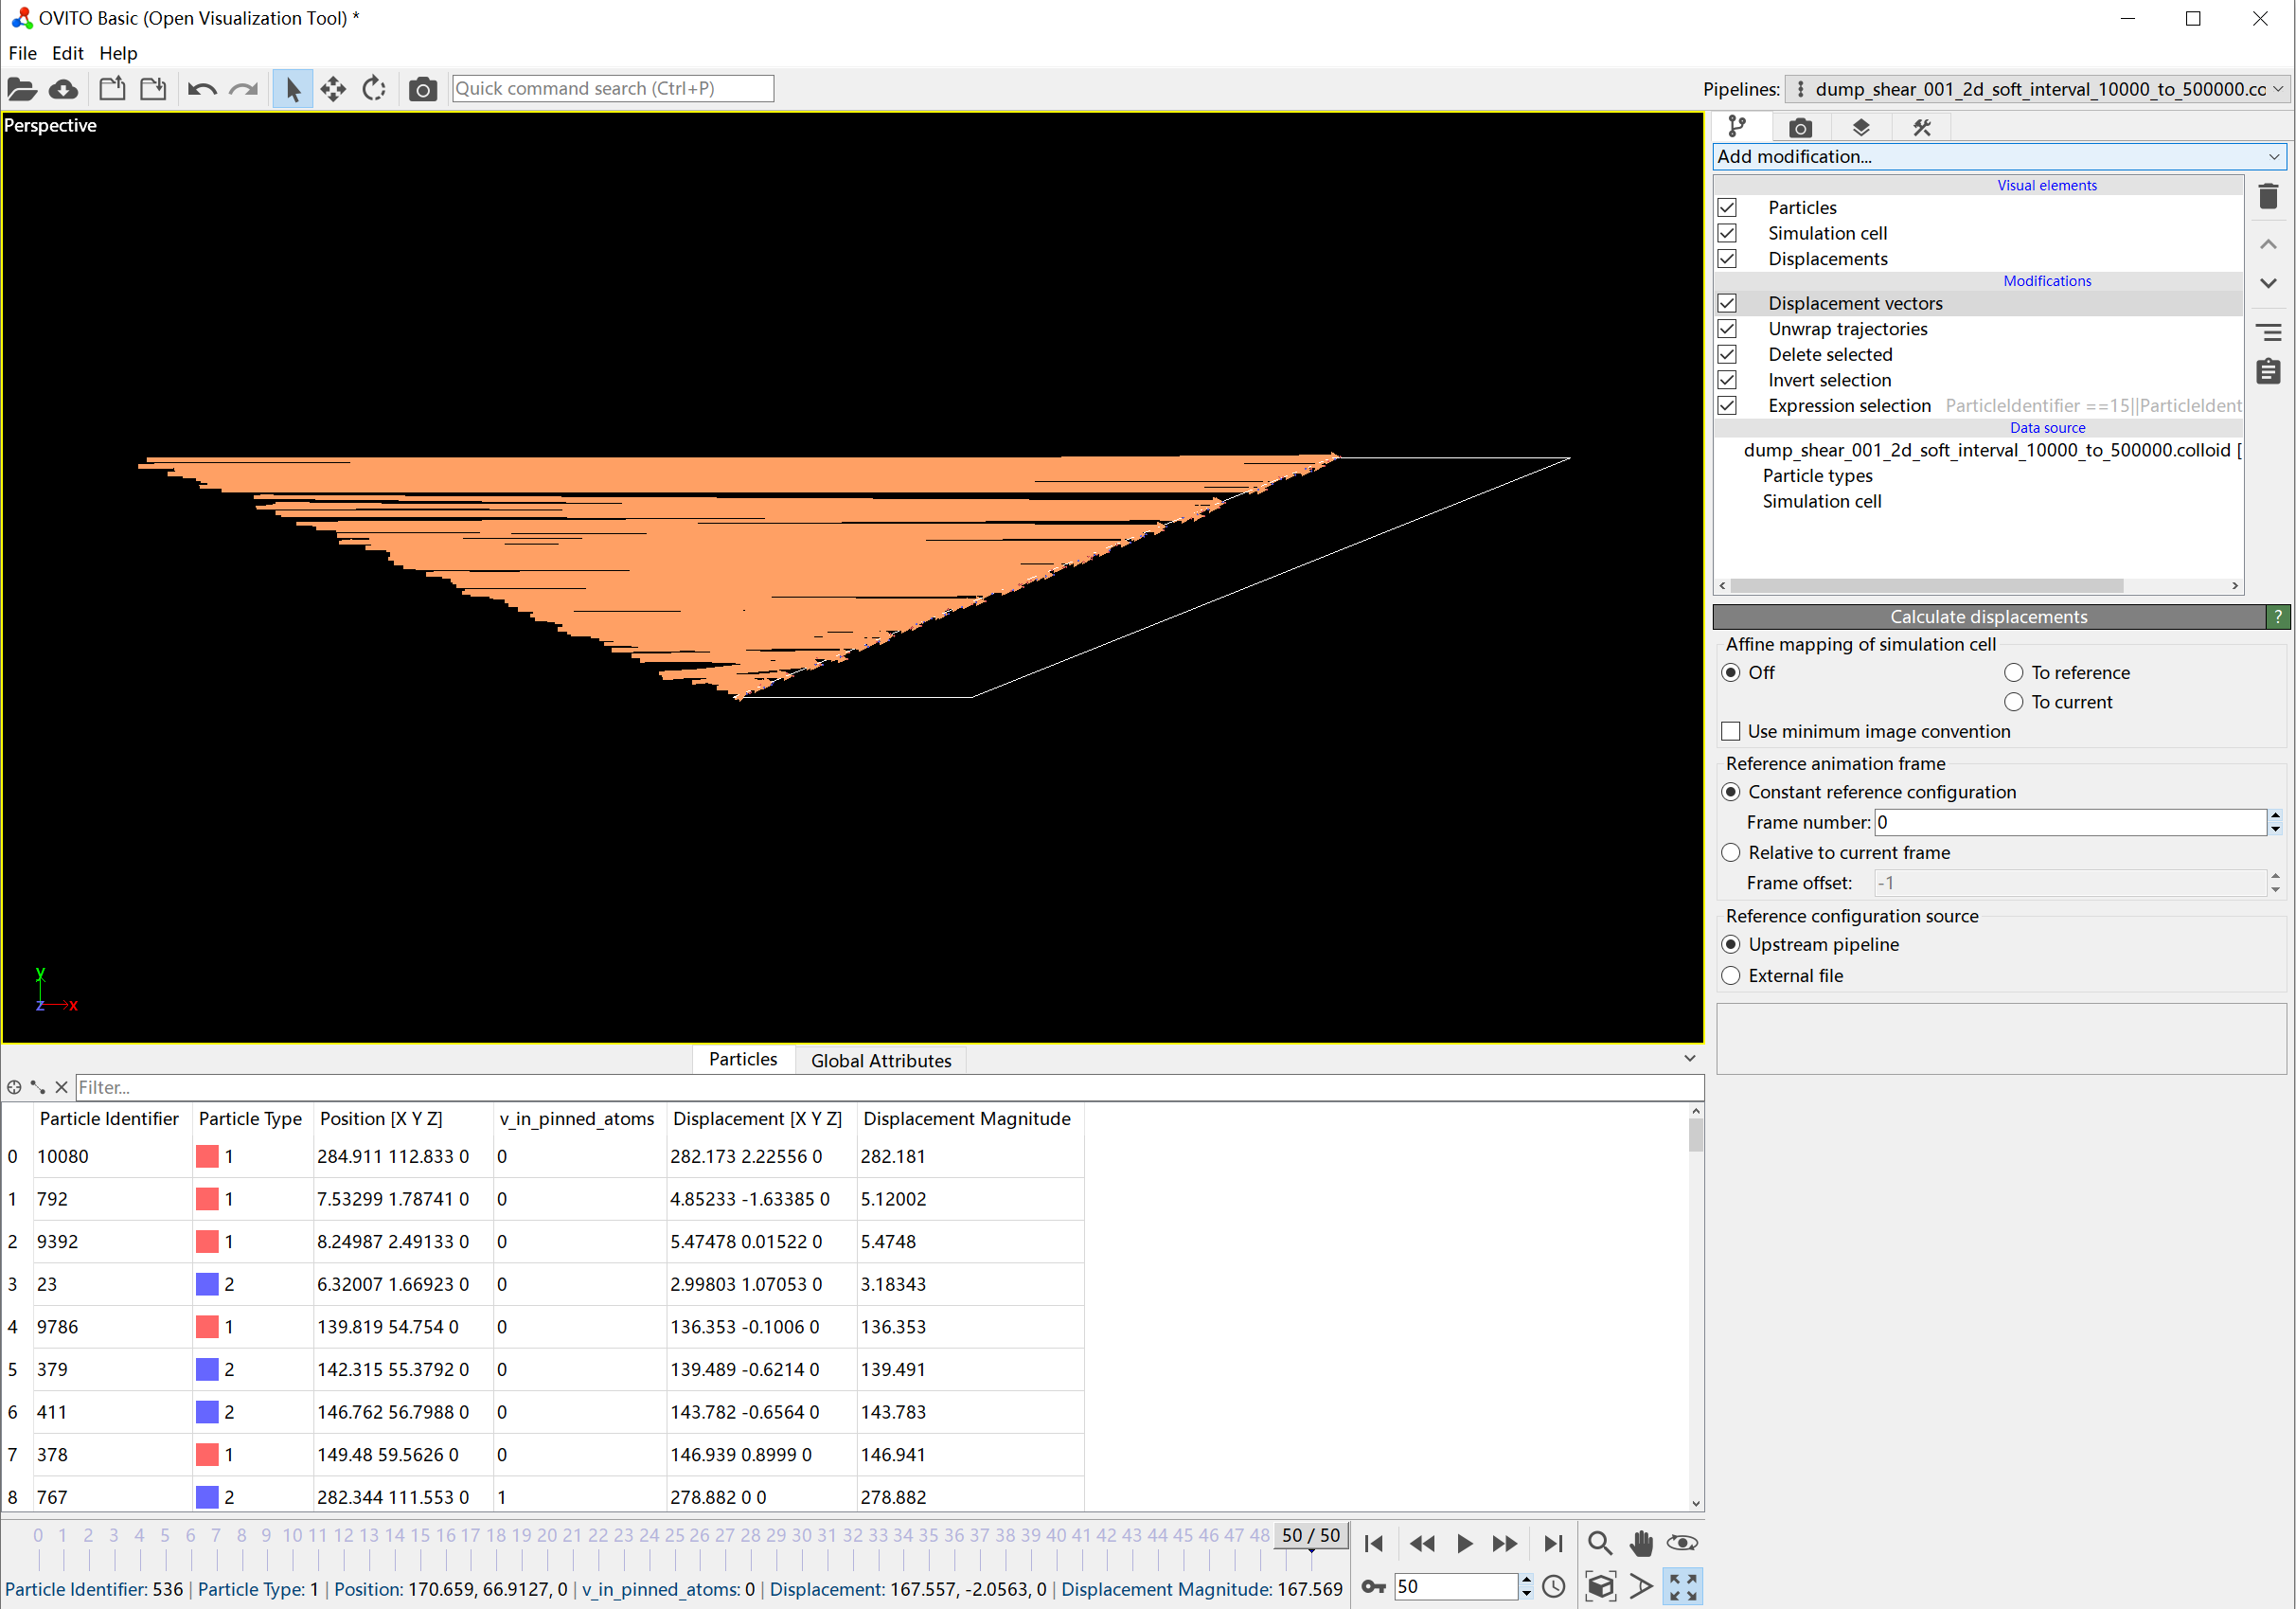2296x1609 pixels.
Task: Open the Edit menu
Action: coord(67,53)
